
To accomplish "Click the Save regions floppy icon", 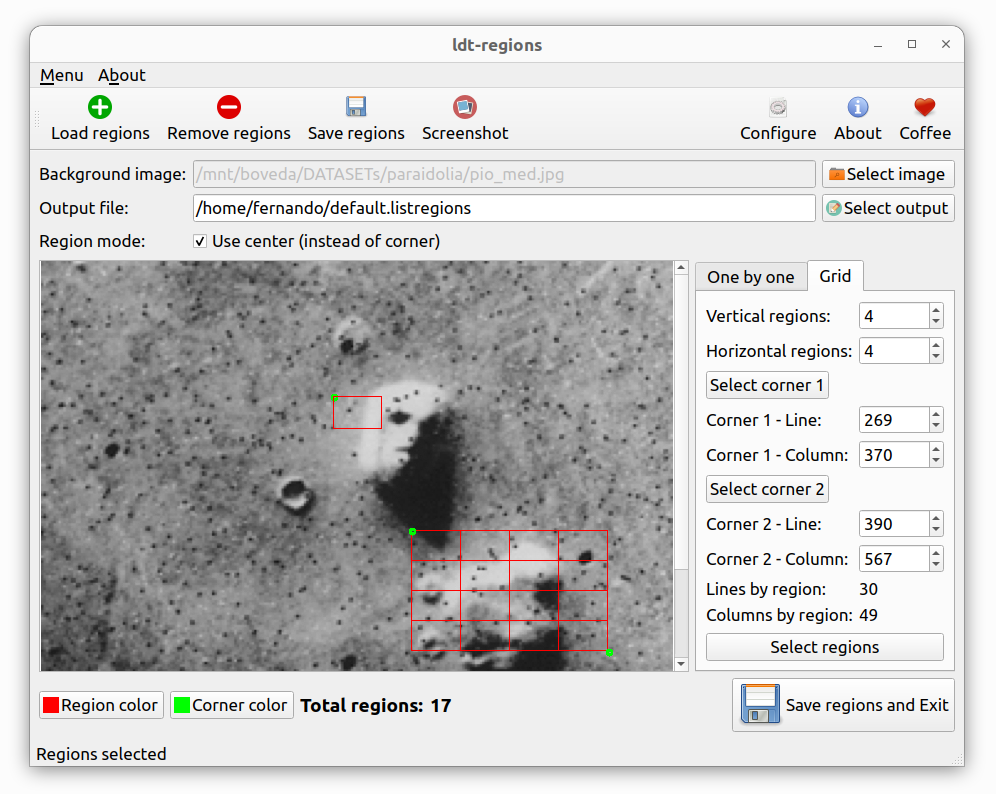I will coord(356,107).
